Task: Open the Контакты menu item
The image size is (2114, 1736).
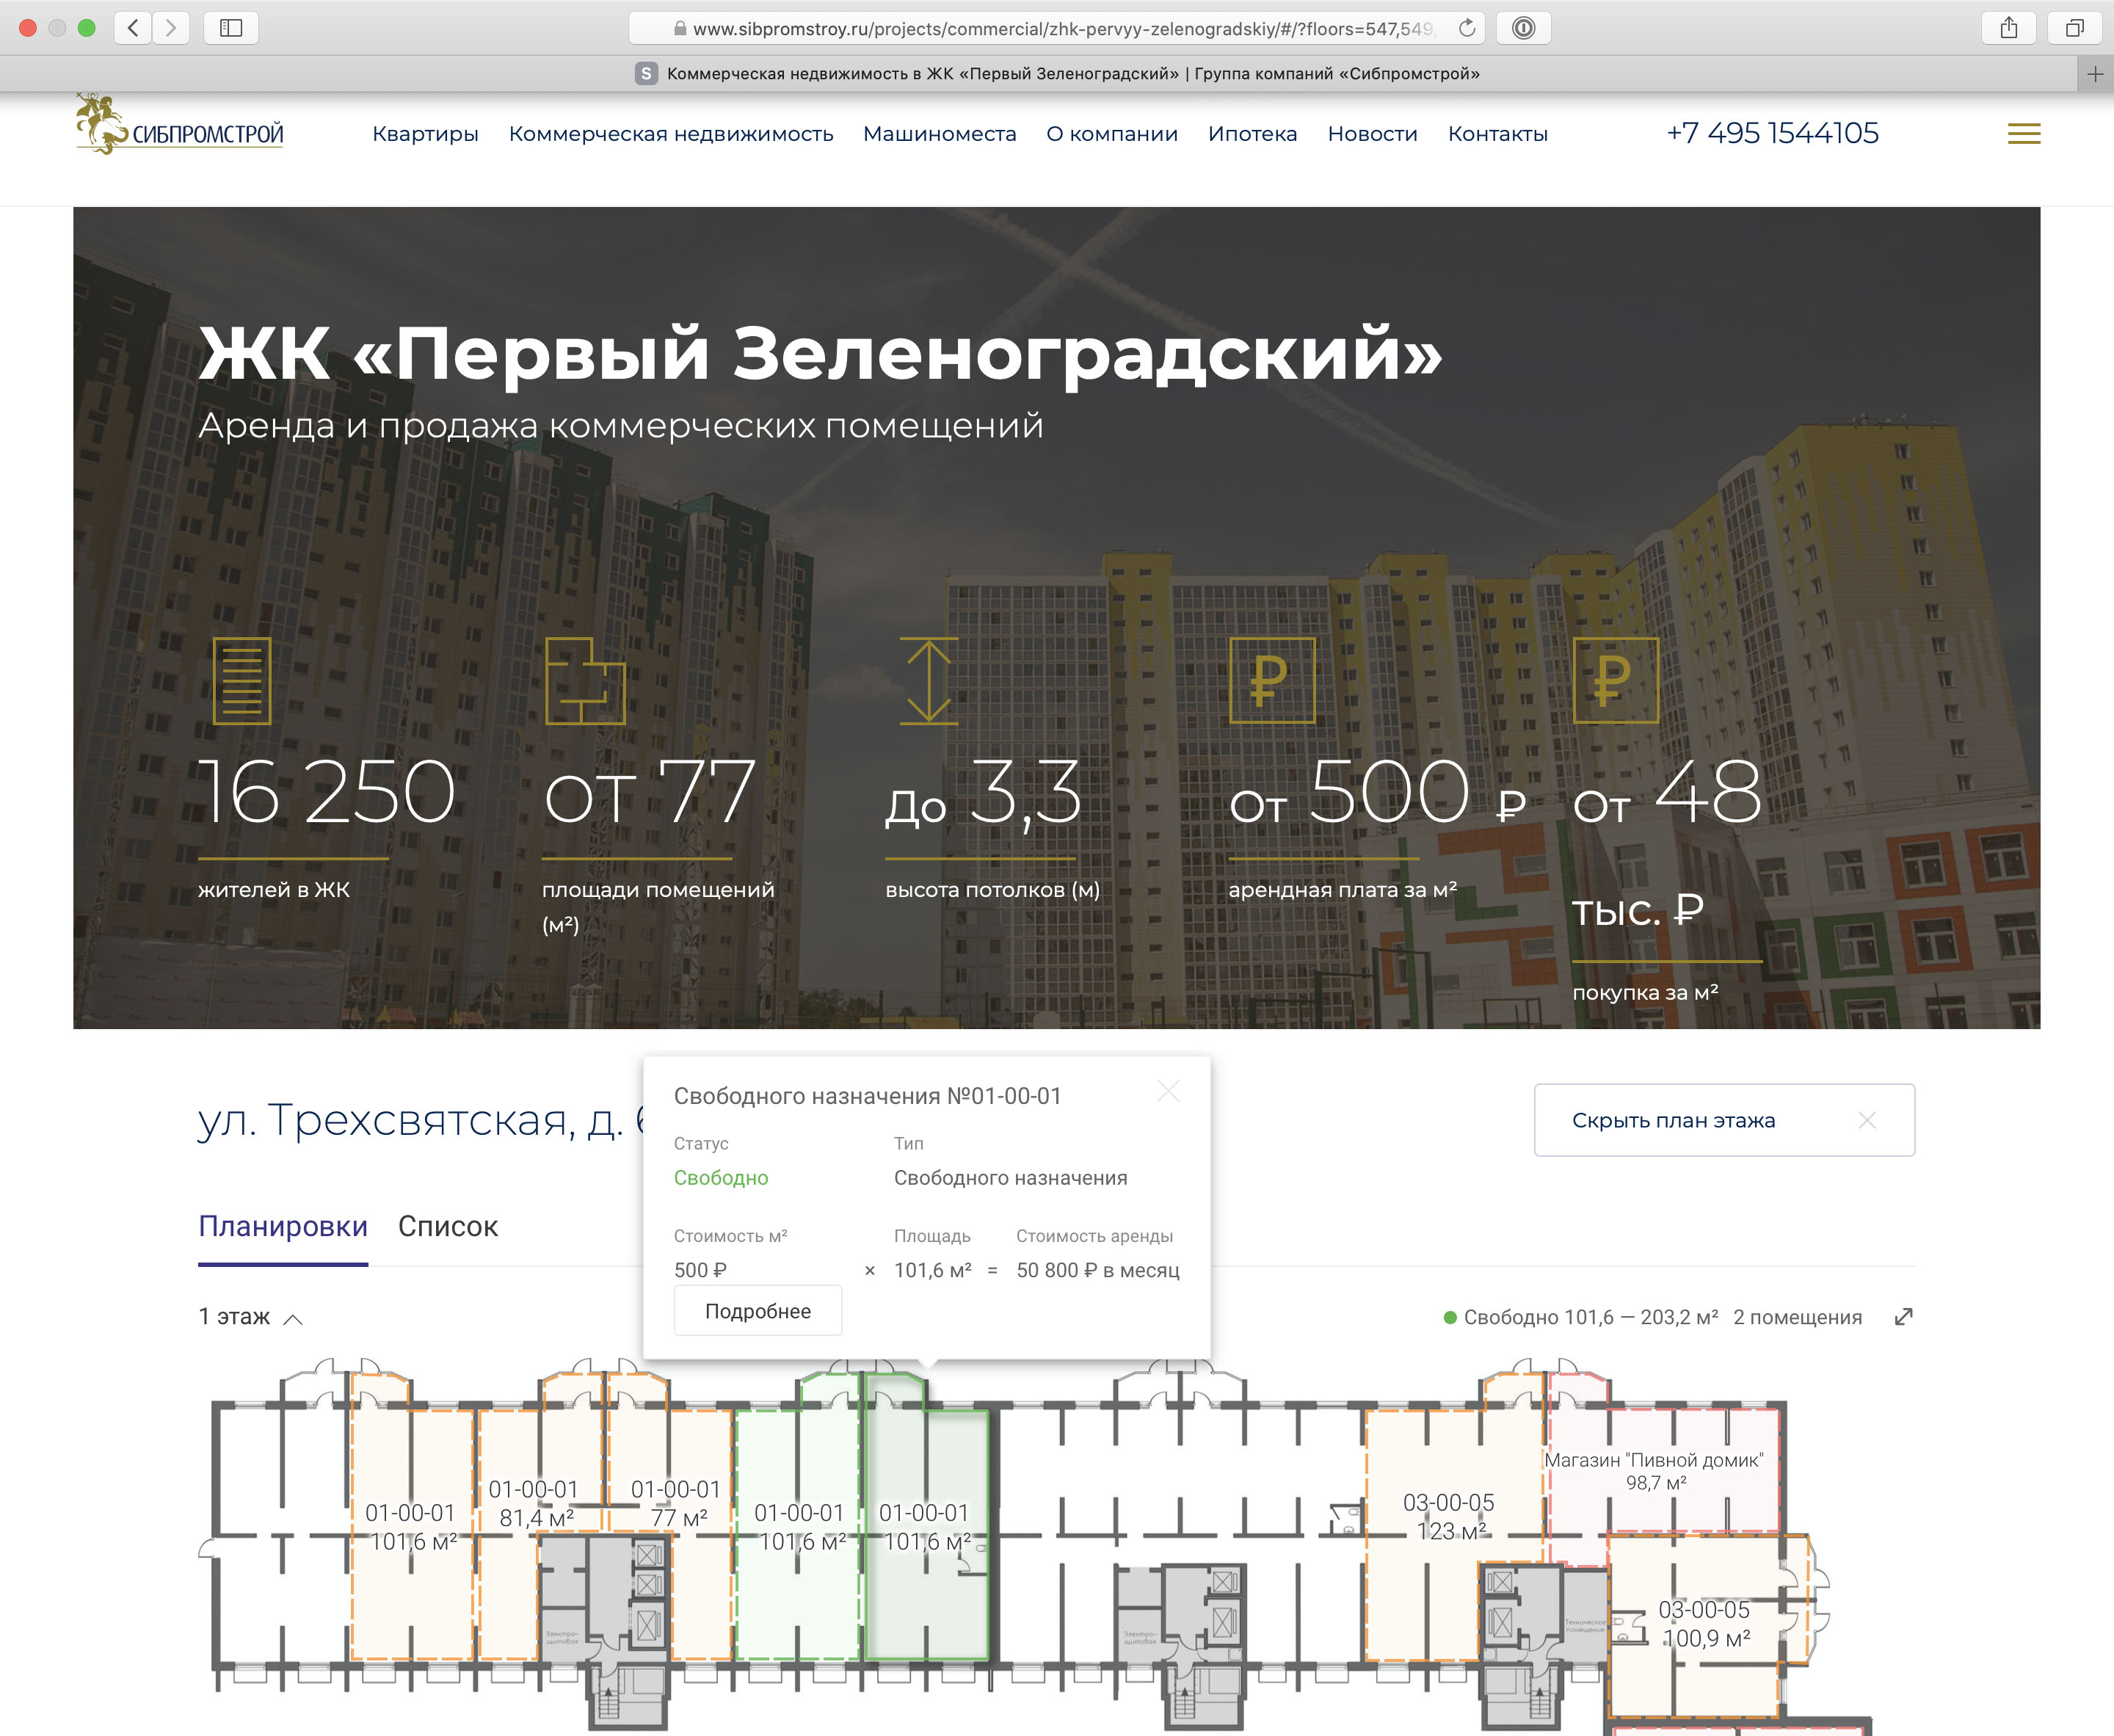Action: tap(1498, 134)
